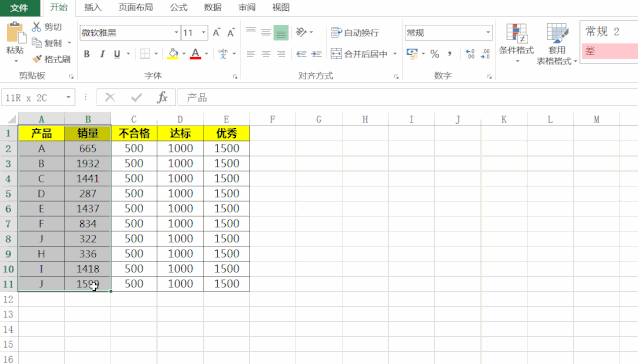Viewport: 638px width, 364px height.
Task: Open the 文件 file tab
Action: [19, 8]
